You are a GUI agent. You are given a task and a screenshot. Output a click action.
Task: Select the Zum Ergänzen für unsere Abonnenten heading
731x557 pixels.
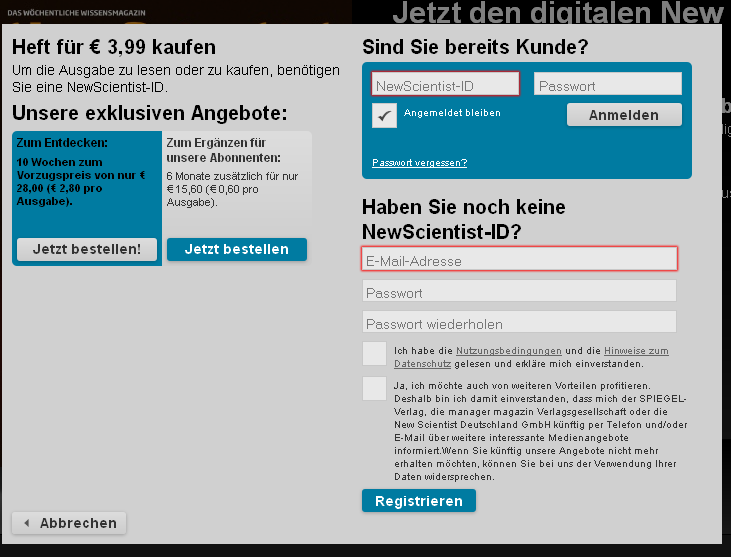[x=223, y=150]
